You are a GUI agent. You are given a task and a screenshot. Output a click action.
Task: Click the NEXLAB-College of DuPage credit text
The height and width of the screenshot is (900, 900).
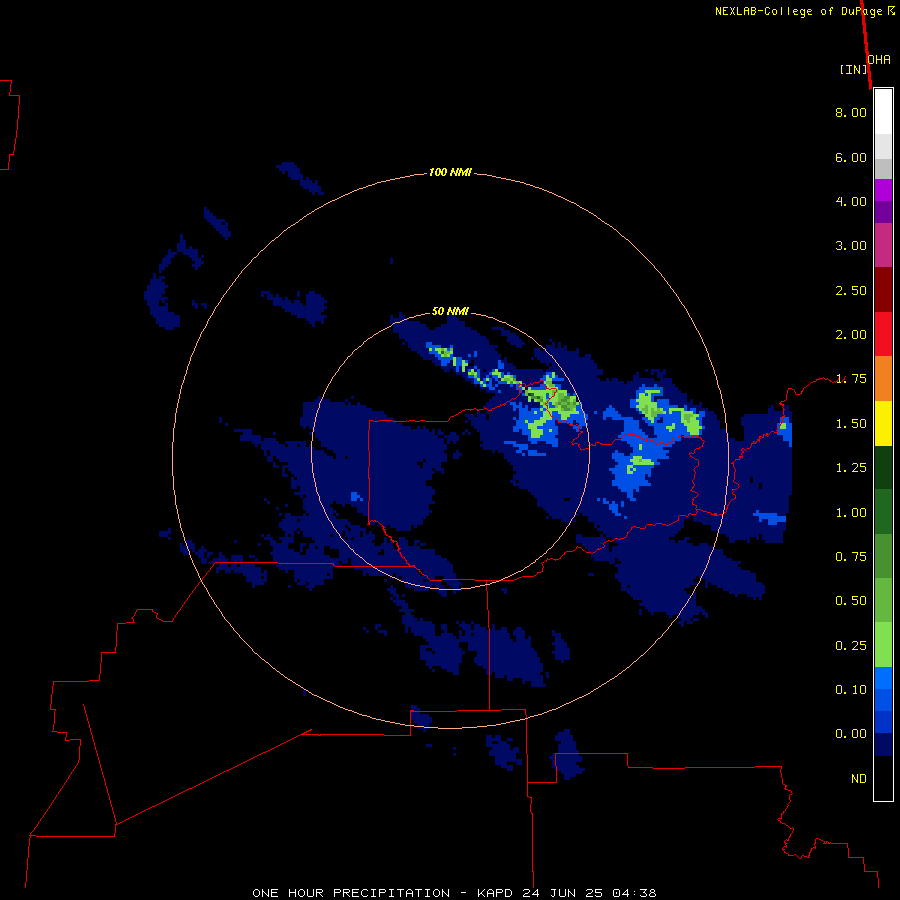(x=798, y=11)
